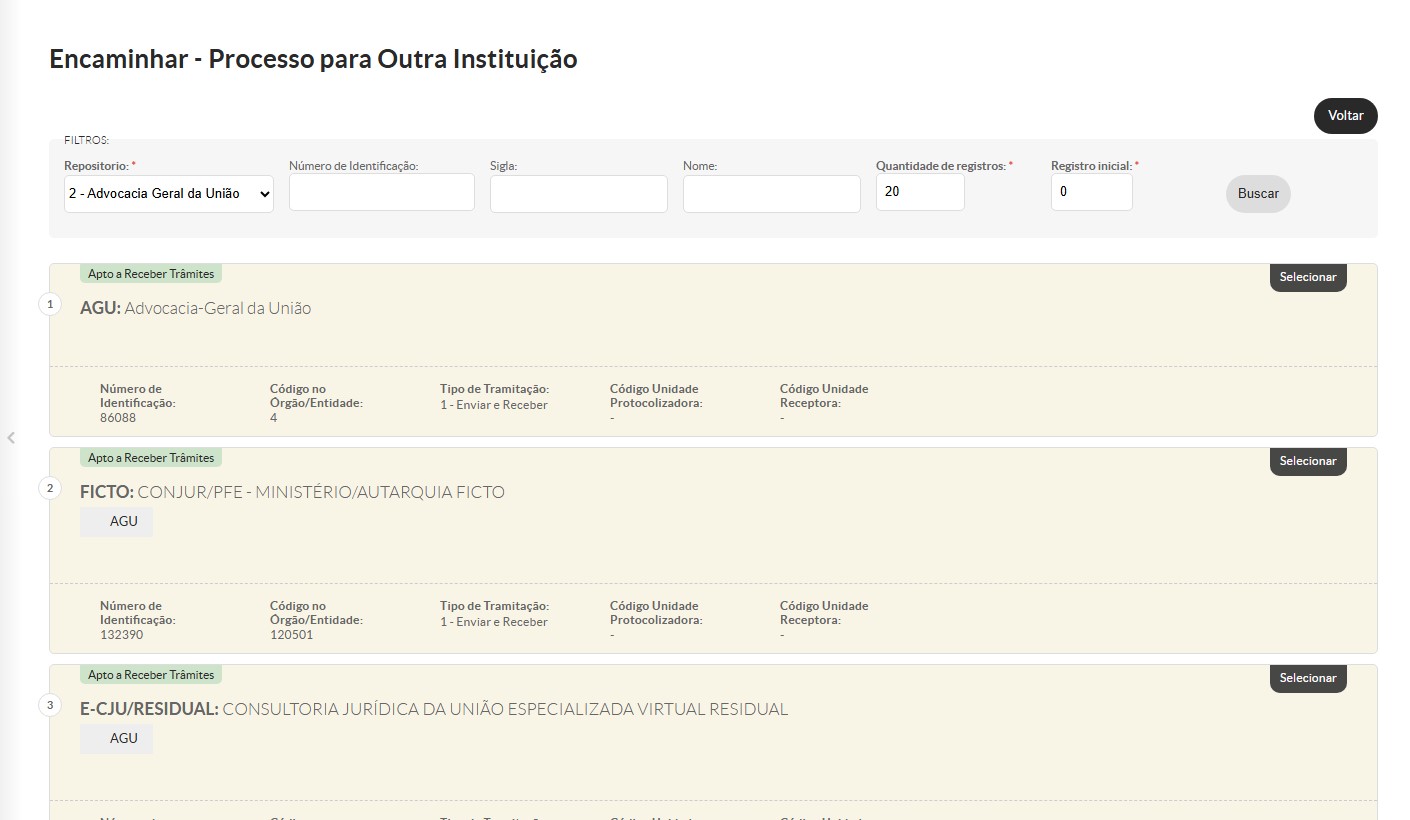Select the E-CJU/RESIDUAL entry
The width and height of the screenshot is (1410, 820).
(x=1308, y=678)
